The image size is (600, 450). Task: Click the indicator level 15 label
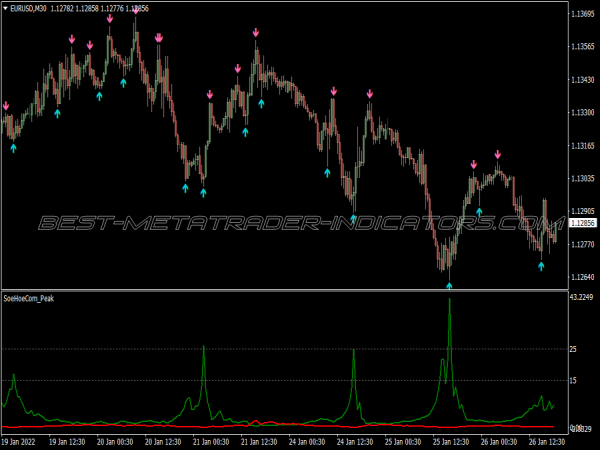click(x=573, y=380)
